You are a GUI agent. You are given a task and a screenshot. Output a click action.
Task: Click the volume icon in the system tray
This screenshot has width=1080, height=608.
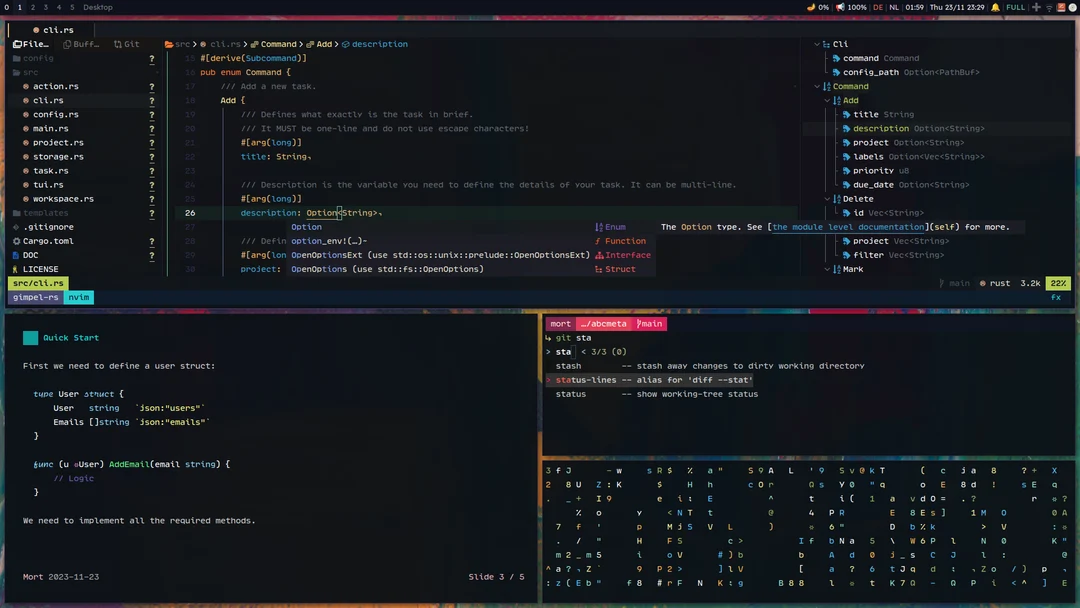click(838, 7)
